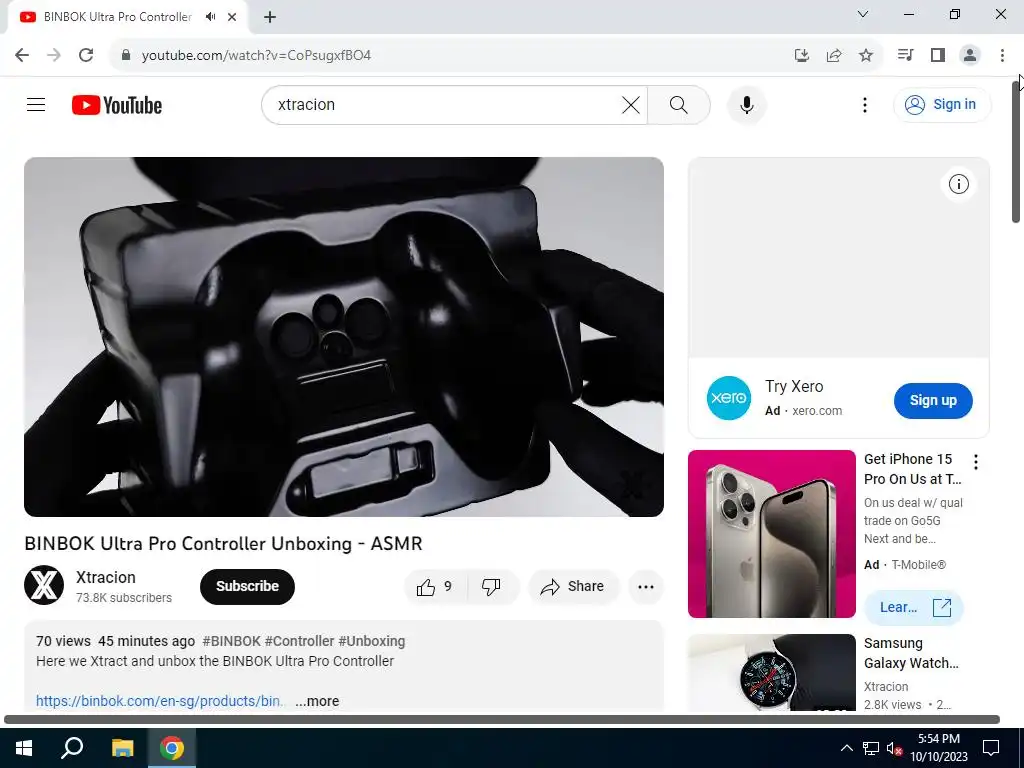Open Samsung Galaxy Watch video thumbnail
This screenshot has height=768, width=1024.
pos(771,673)
